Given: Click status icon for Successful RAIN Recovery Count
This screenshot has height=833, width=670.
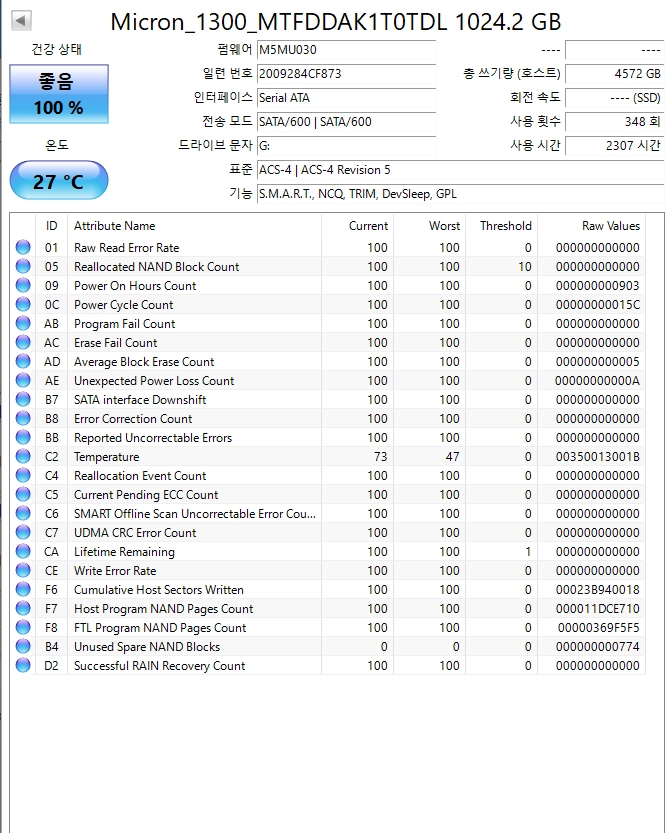Looking at the screenshot, I should click(x=23, y=665).
